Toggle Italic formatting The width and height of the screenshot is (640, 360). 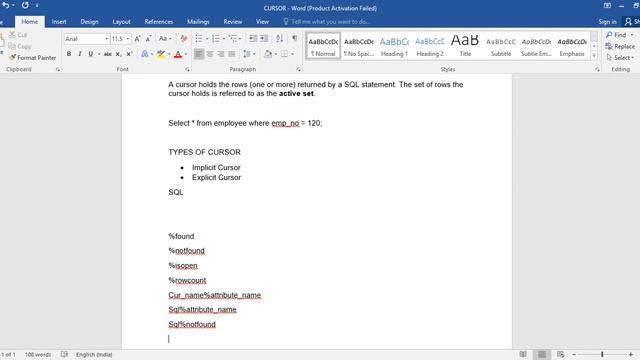tap(80, 54)
